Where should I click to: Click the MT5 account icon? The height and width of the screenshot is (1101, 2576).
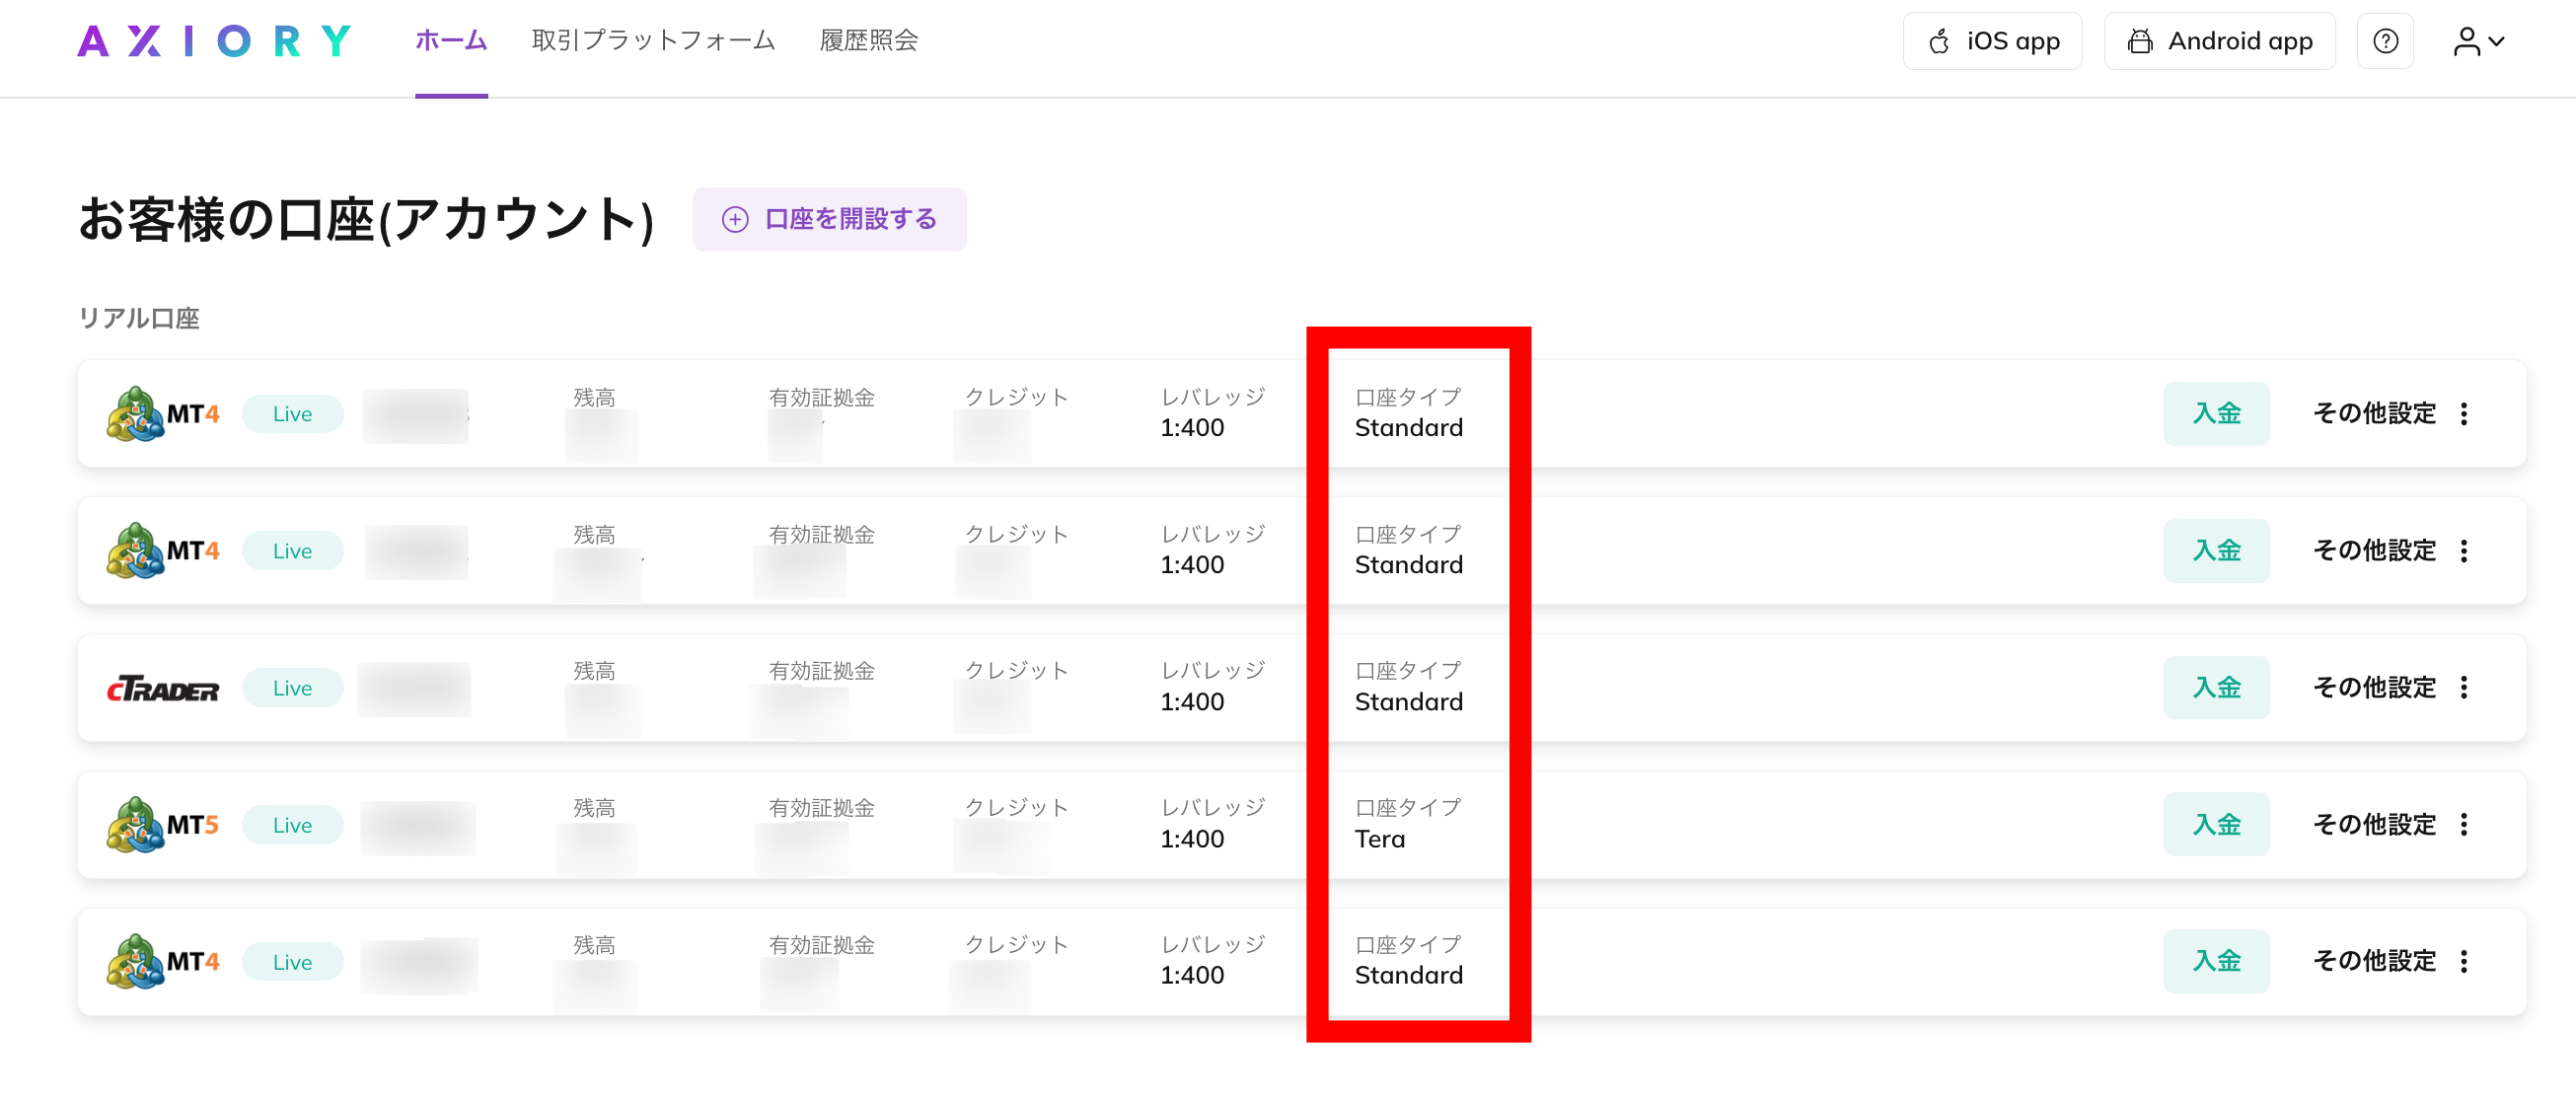[136, 825]
